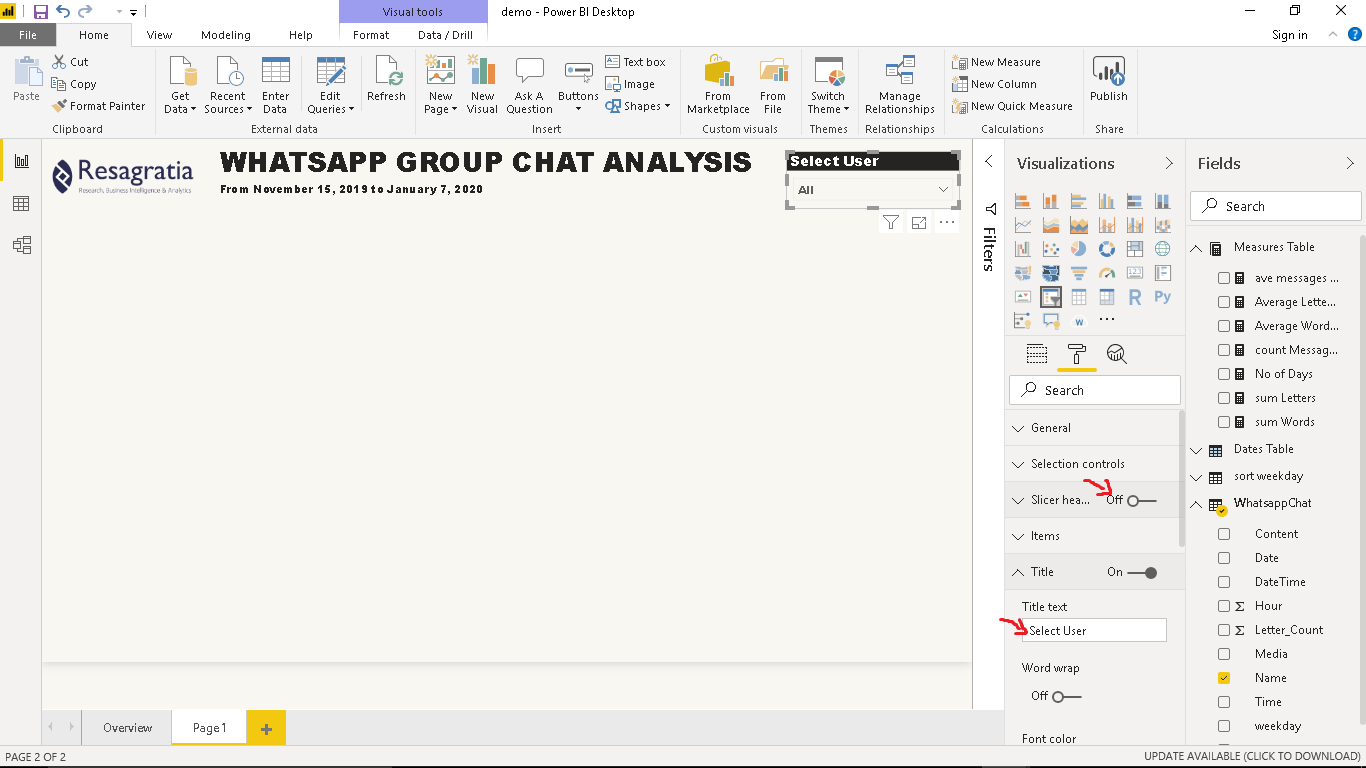
Task: Open the Fields well tab icon
Action: click(1037, 354)
